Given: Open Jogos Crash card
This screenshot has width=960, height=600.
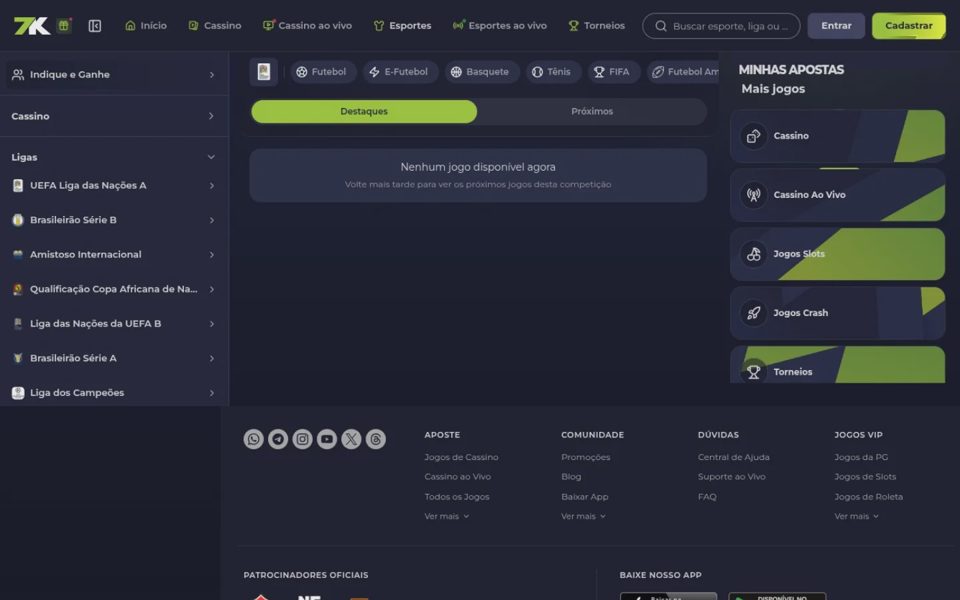Looking at the screenshot, I should (x=838, y=313).
